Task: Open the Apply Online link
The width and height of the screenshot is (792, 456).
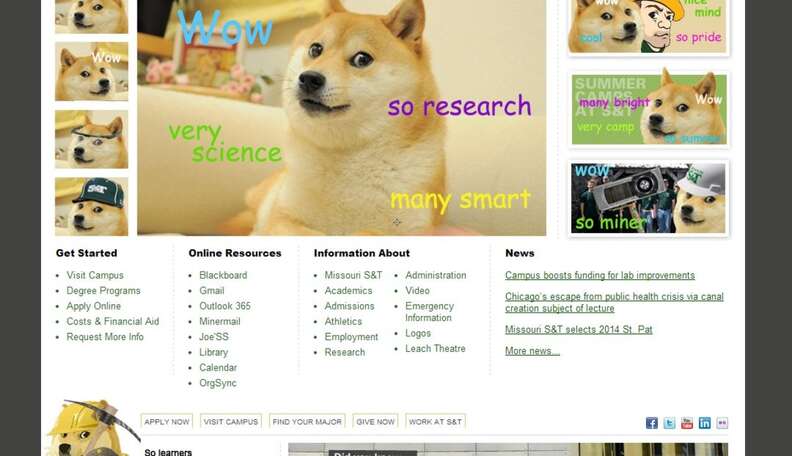Action: pos(93,306)
